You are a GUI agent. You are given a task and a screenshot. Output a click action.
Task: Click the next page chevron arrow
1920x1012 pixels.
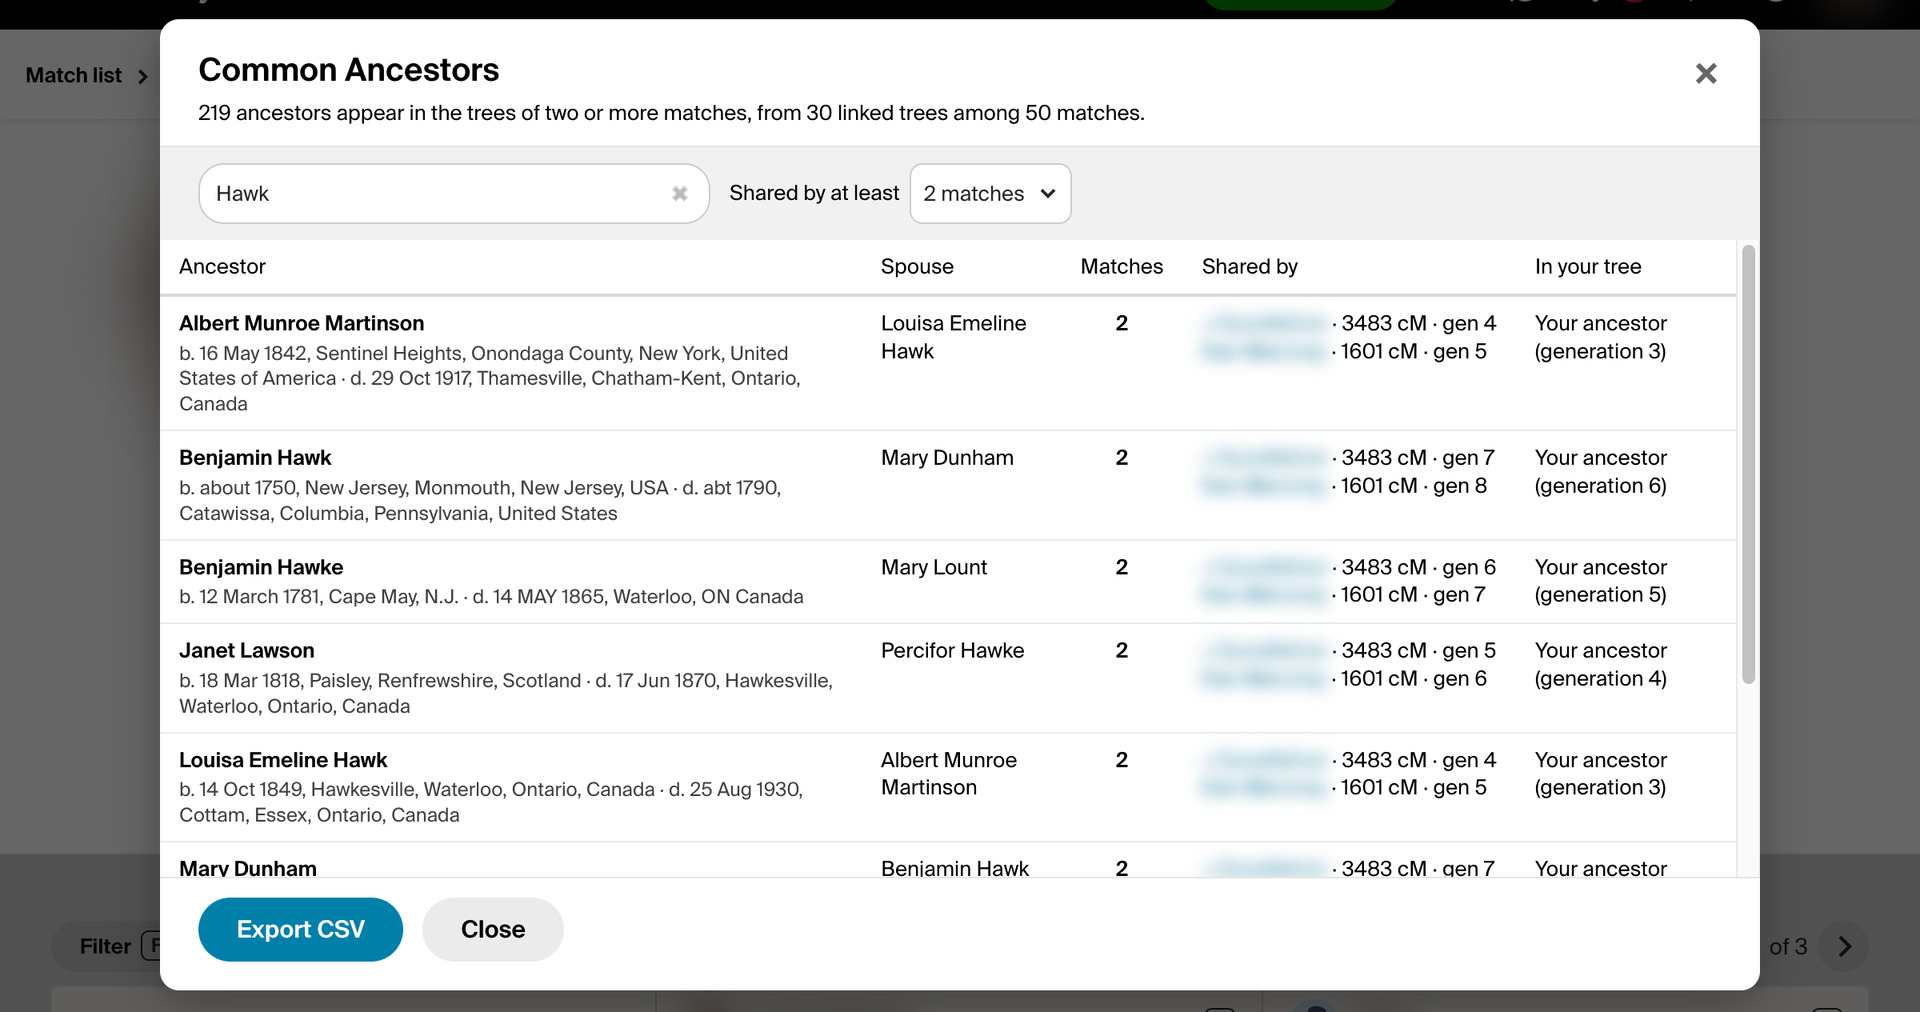pyautogui.click(x=1845, y=946)
